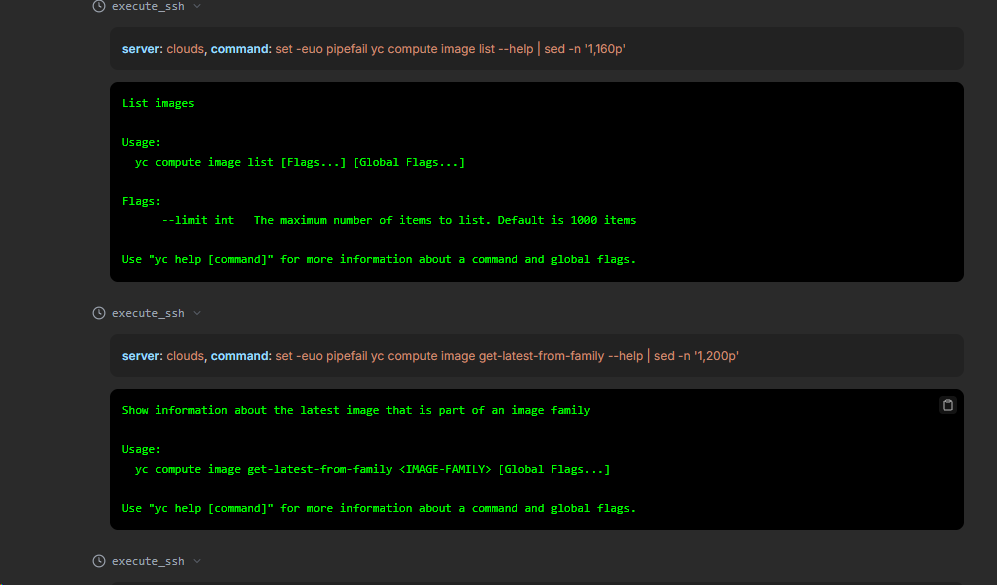Click 'Usage:' heading in the List images output
This screenshot has width=997, height=585.
[141, 142]
